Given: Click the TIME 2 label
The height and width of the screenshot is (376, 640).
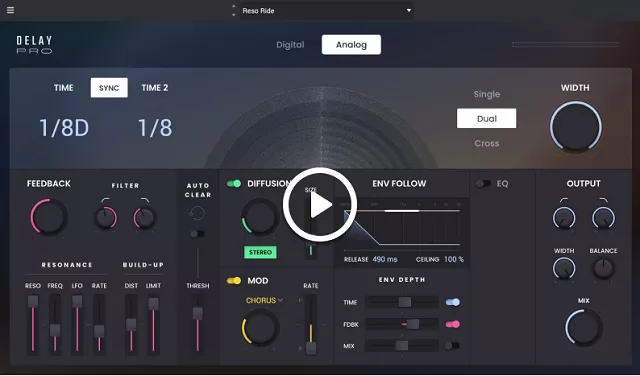Looking at the screenshot, I should tap(155, 88).
